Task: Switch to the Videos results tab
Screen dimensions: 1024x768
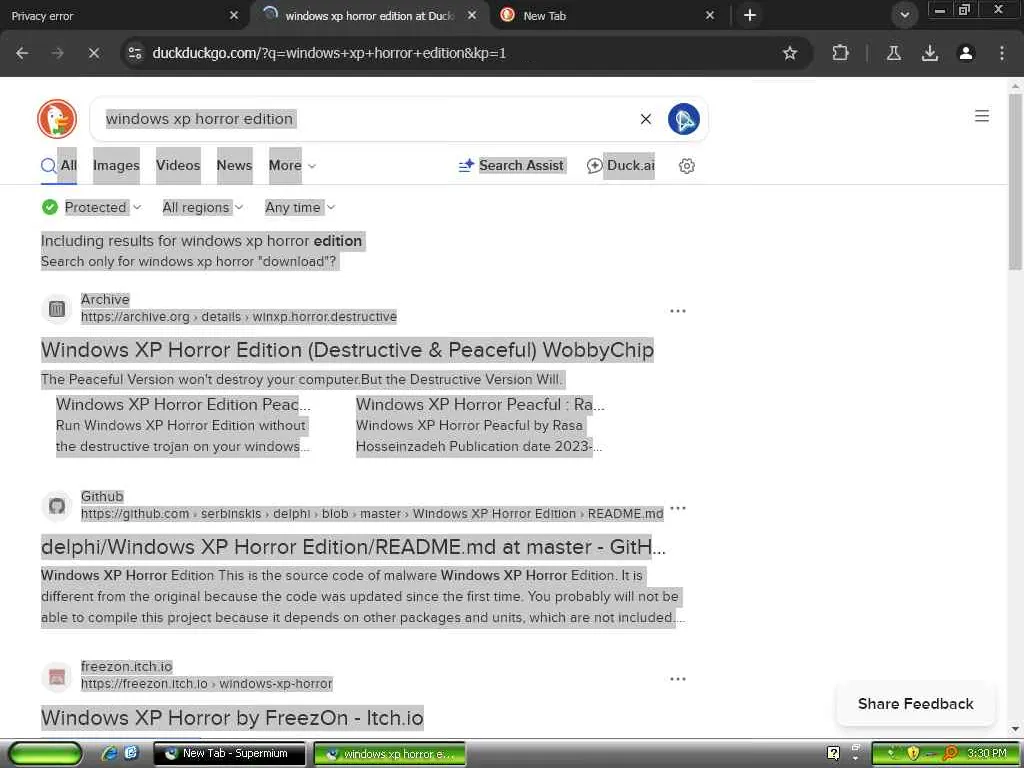Action: [x=178, y=165]
